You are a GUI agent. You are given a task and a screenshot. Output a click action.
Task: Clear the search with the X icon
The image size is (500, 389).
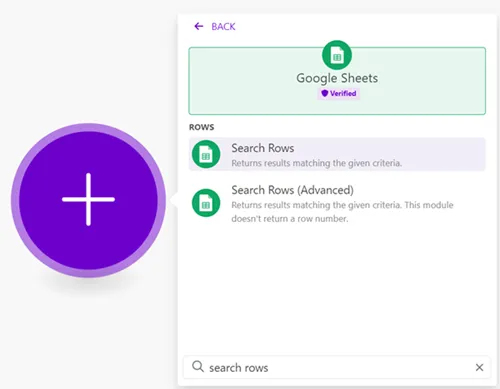coord(479,367)
